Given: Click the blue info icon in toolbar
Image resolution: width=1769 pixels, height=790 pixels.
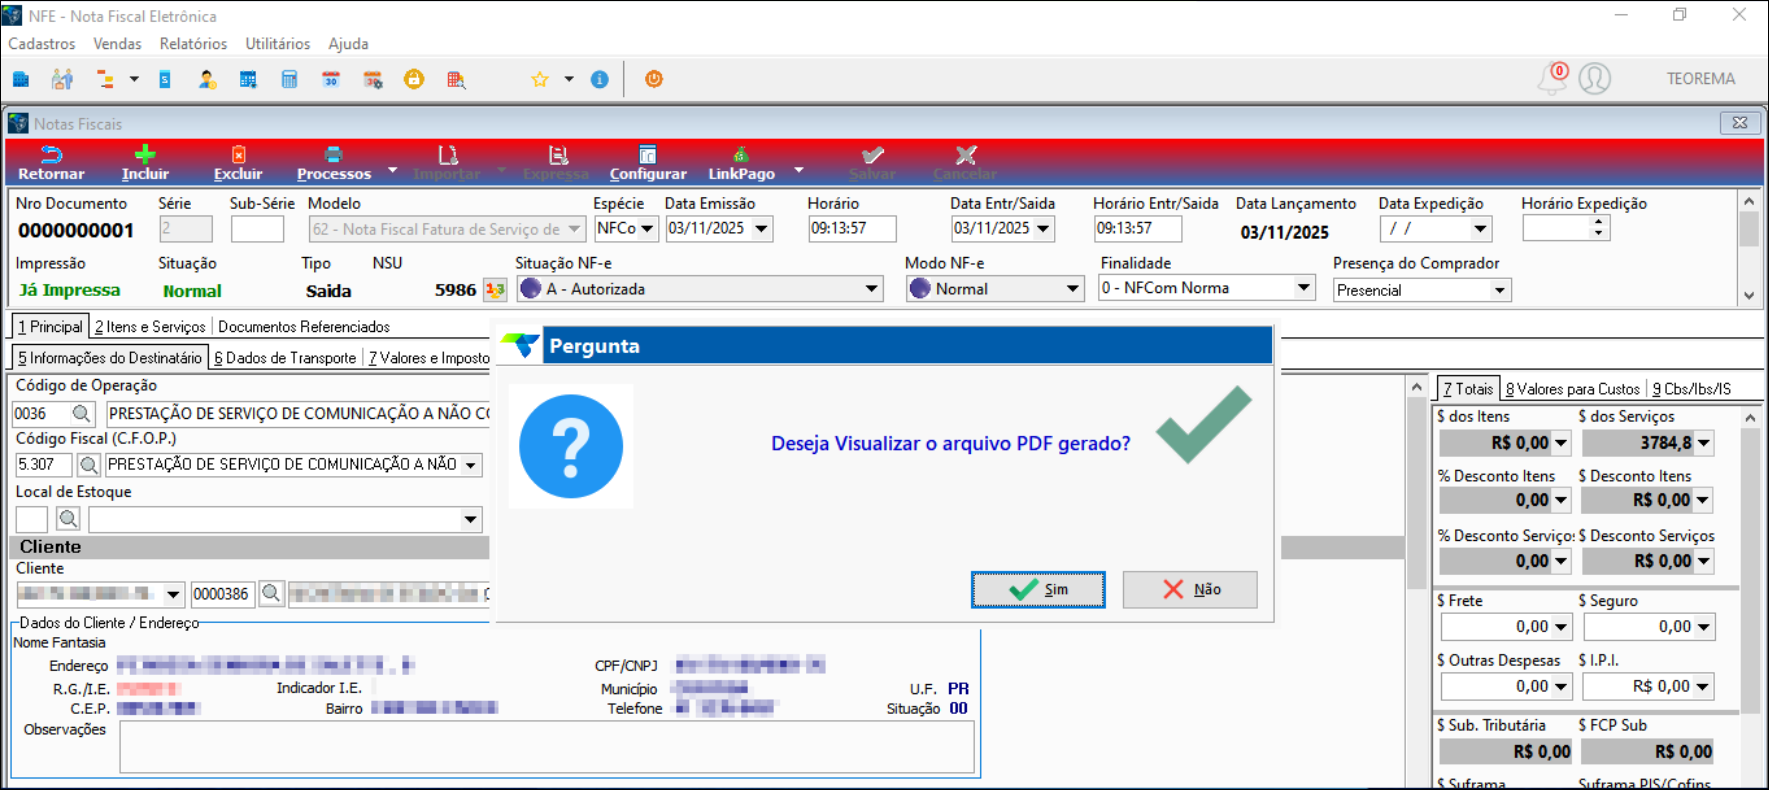Looking at the screenshot, I should coord(599,80).
